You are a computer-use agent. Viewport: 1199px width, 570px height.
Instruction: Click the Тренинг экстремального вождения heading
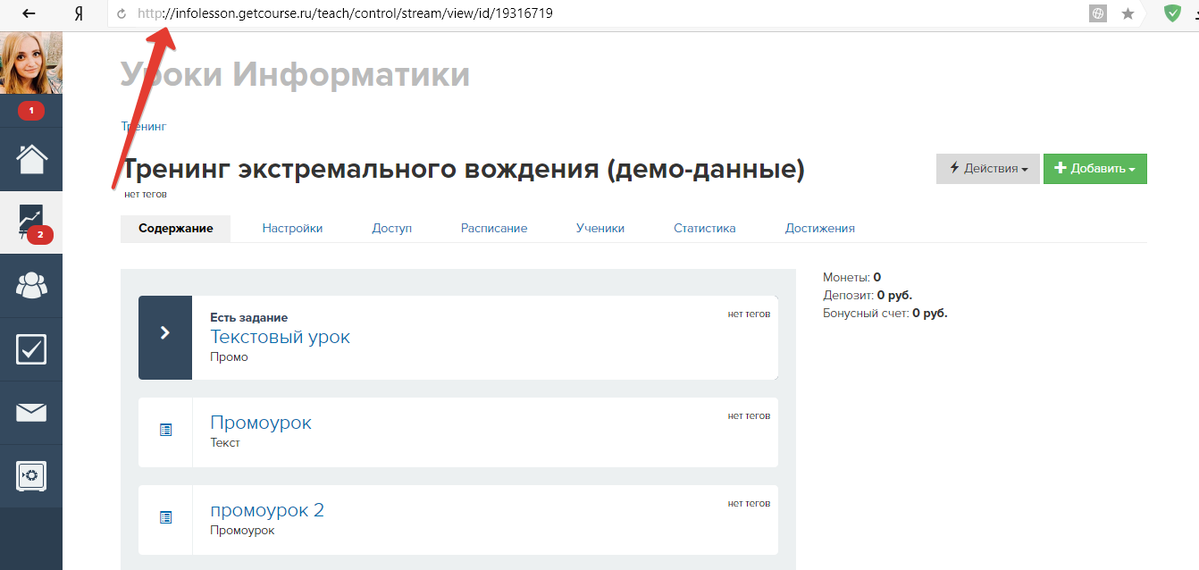(463, 171)
